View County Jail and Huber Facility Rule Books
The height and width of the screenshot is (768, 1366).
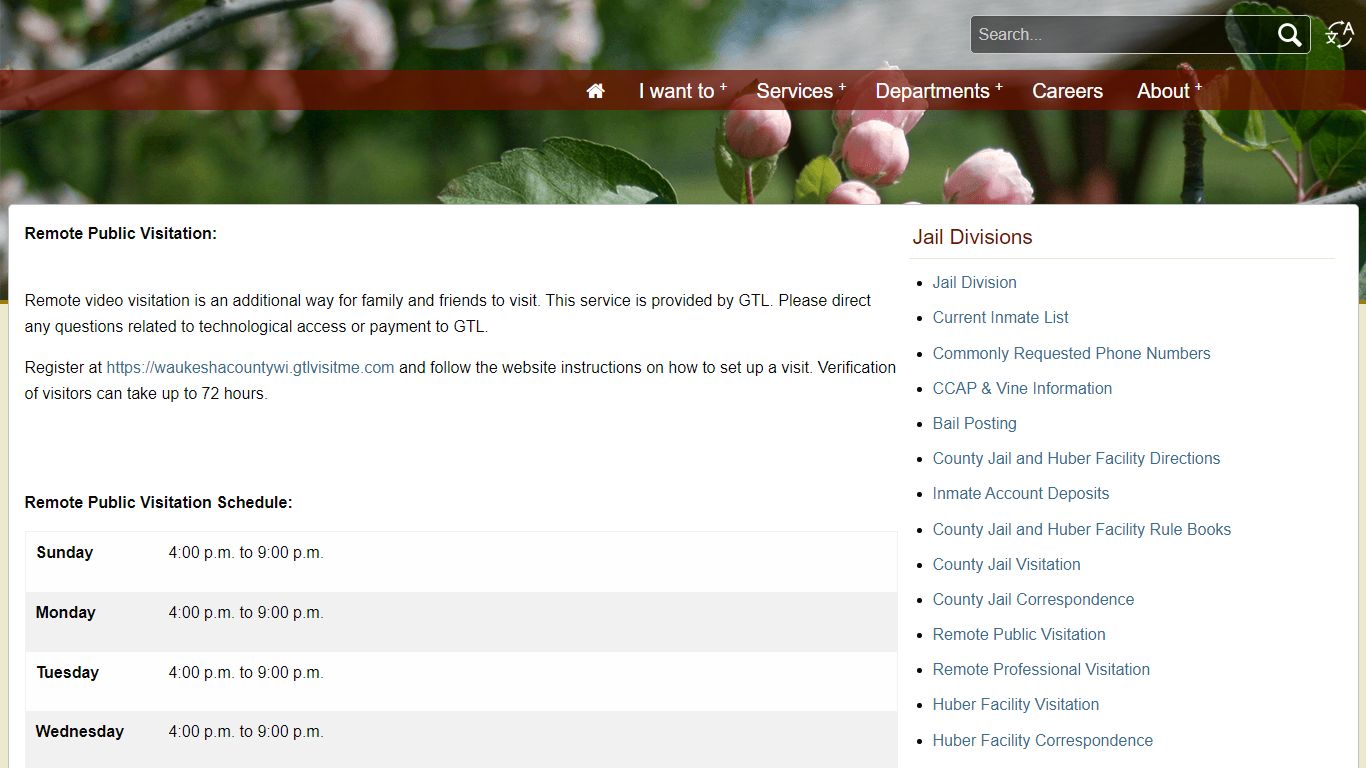point(1081,529)
